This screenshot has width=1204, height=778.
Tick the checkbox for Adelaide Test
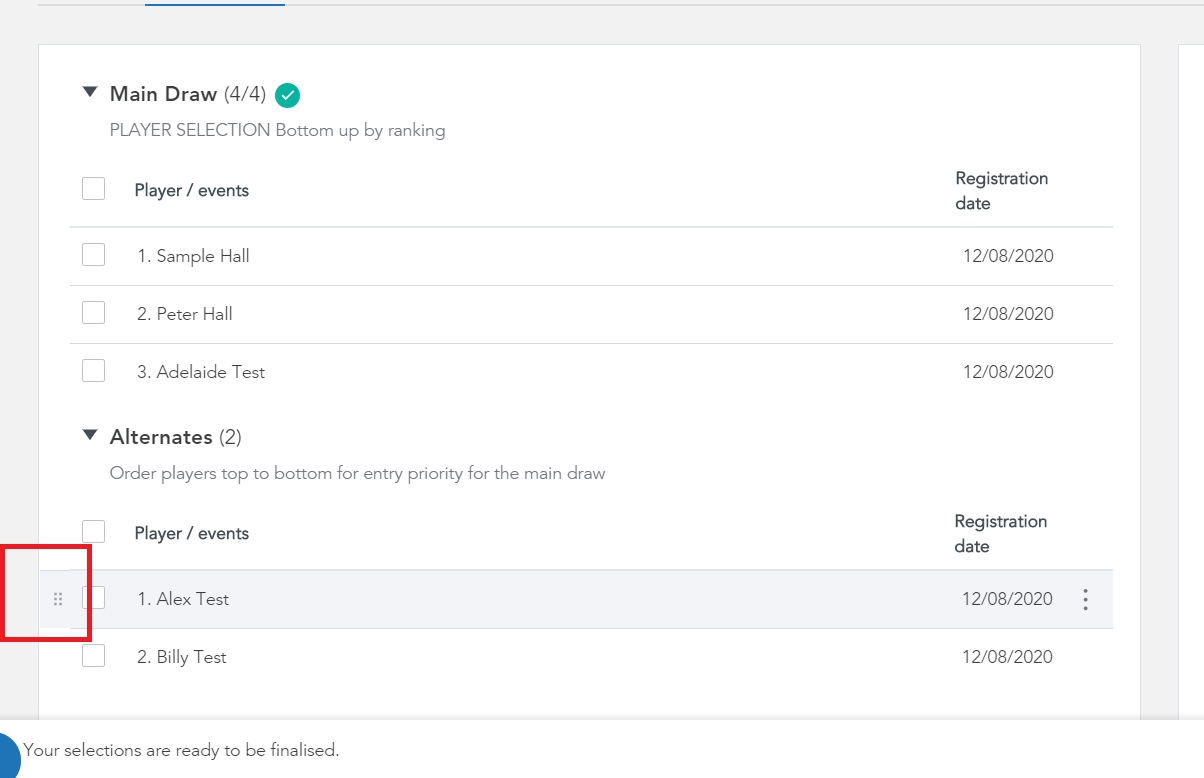[93, 371]
